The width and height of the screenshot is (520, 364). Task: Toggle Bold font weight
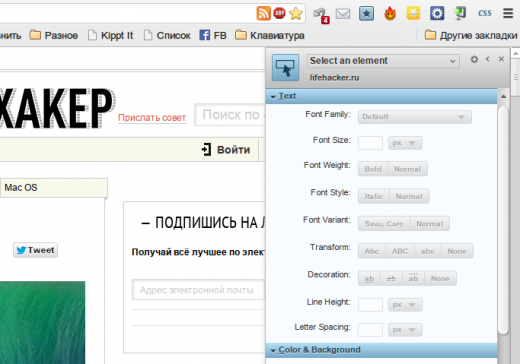[x=373, y=169]
